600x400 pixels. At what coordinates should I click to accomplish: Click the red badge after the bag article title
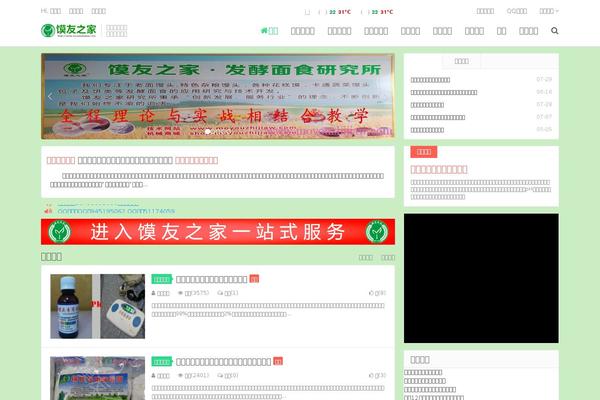[x=278, y=361]
